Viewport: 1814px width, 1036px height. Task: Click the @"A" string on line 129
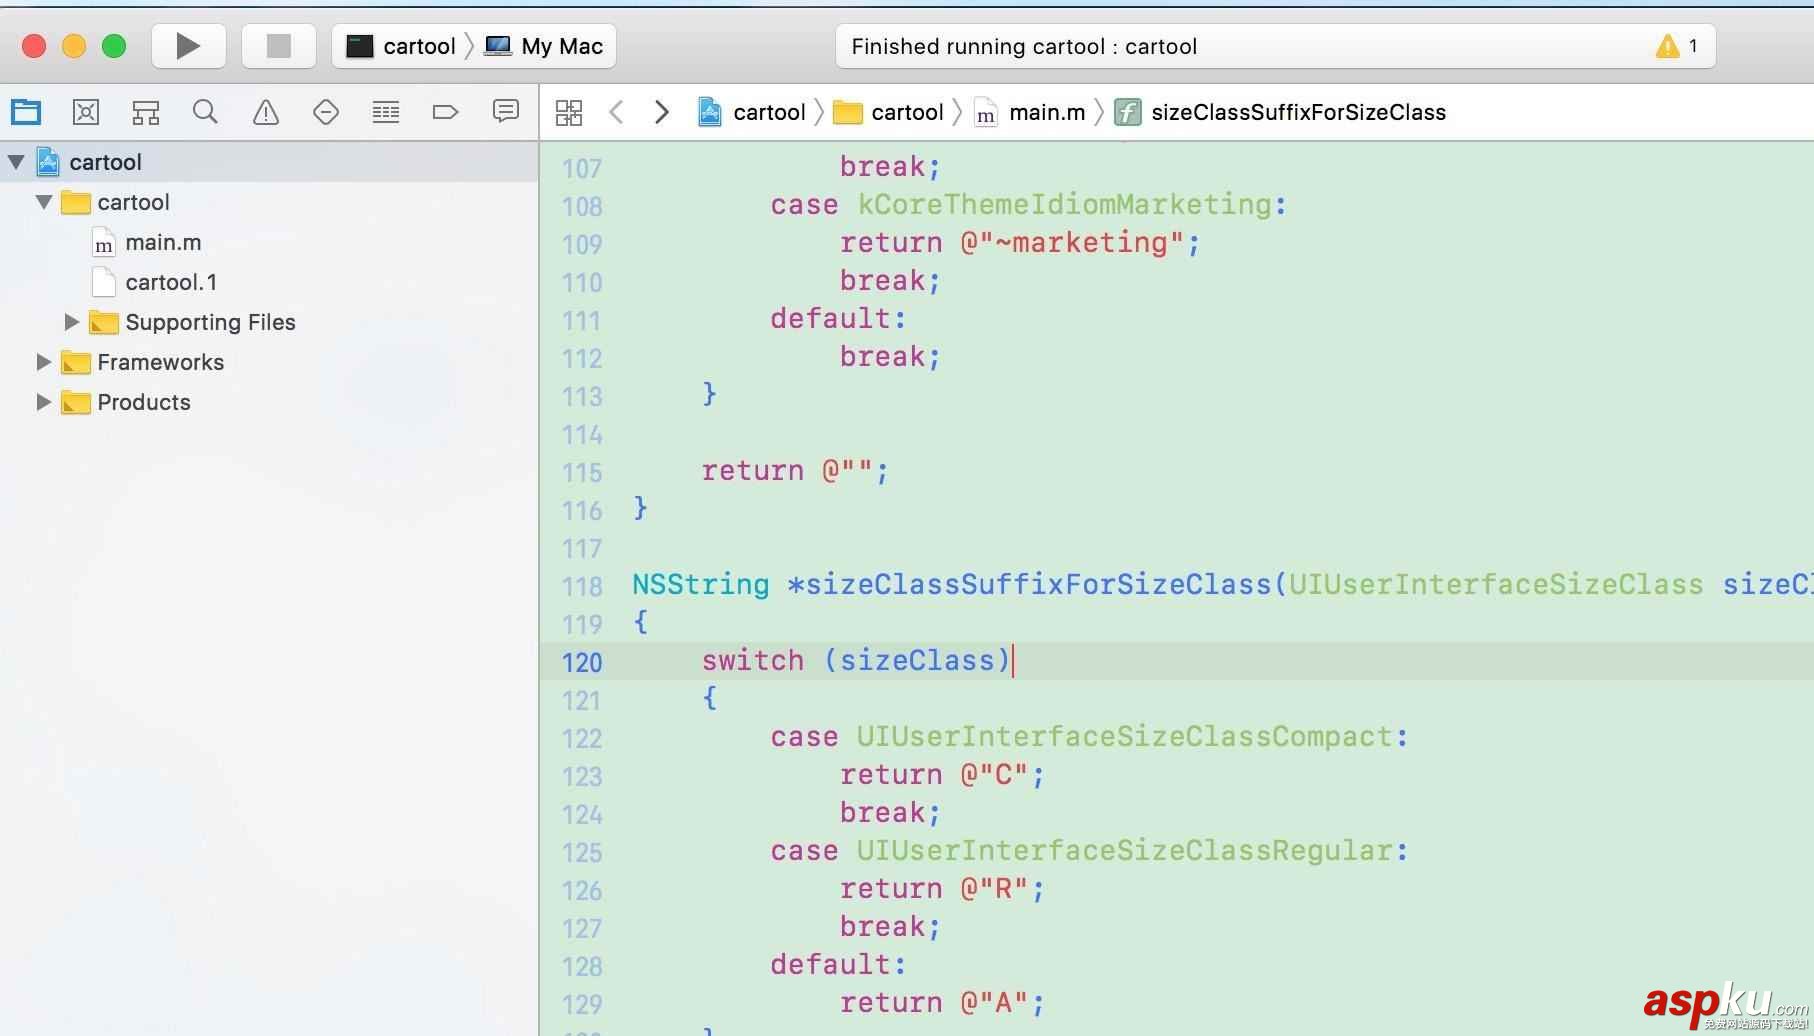tap(995, 1003)
